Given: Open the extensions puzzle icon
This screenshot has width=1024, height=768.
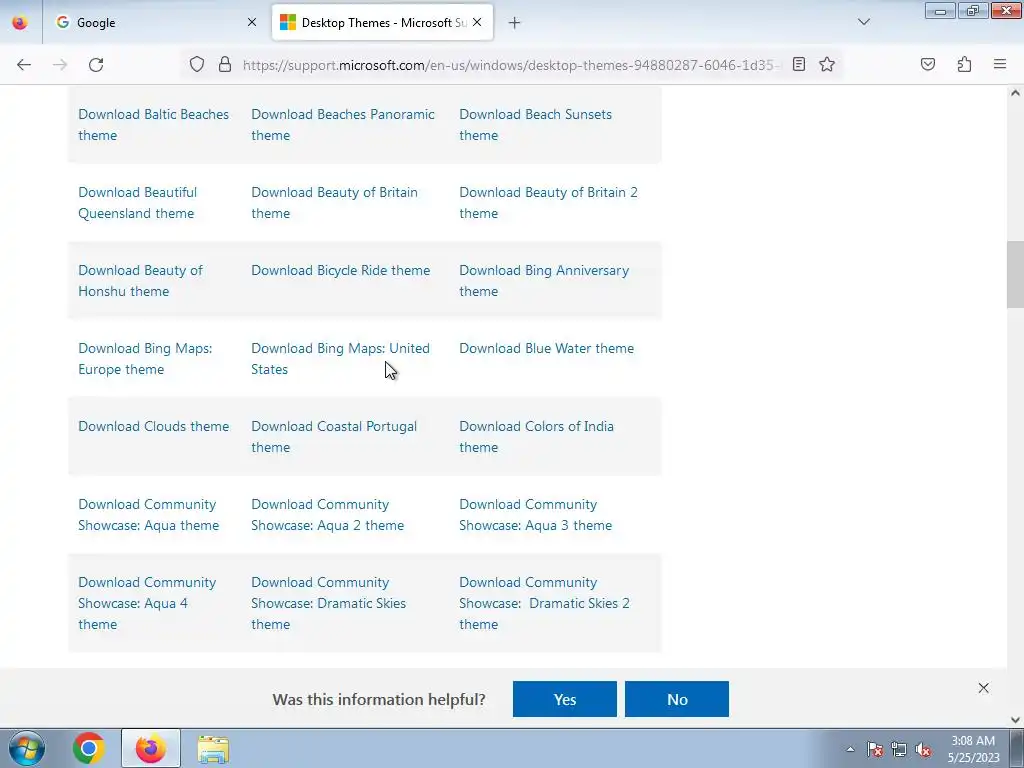Looking at the screenshot, I should (x=964, y=64).
